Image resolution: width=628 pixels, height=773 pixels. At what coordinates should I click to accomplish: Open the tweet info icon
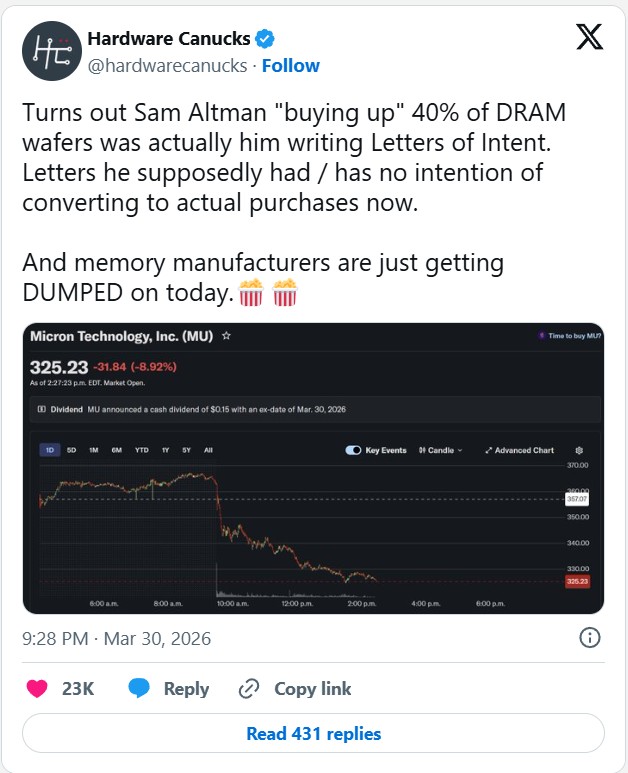(x=590, y=637)
